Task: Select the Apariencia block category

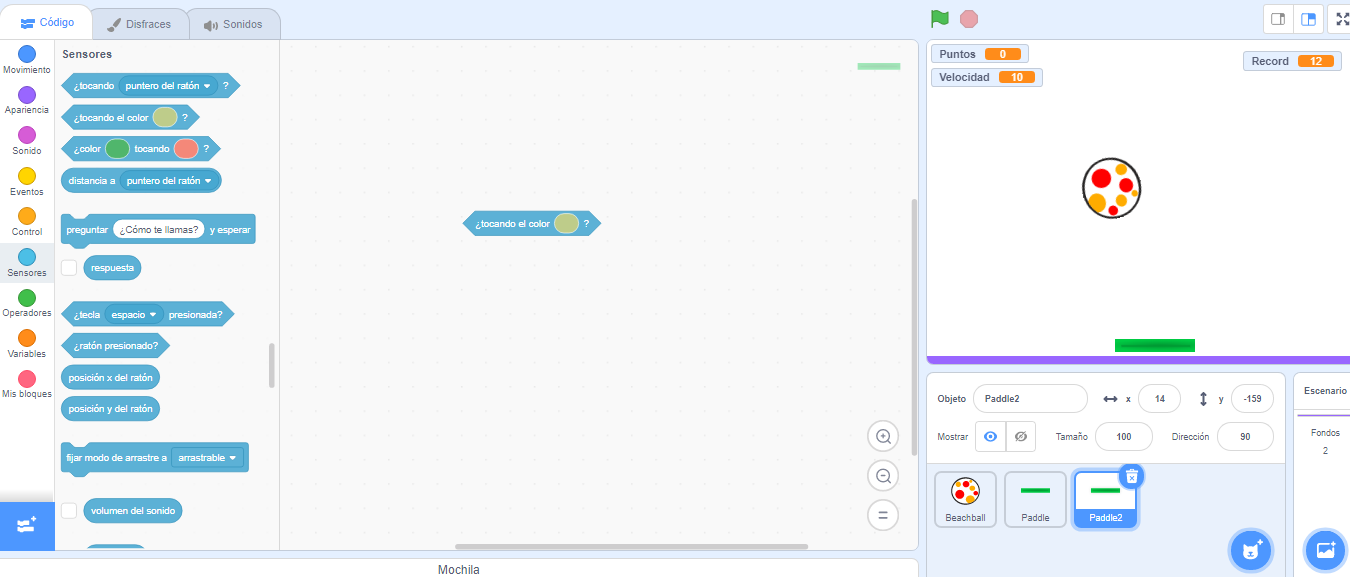Action: tap(27, 100)
